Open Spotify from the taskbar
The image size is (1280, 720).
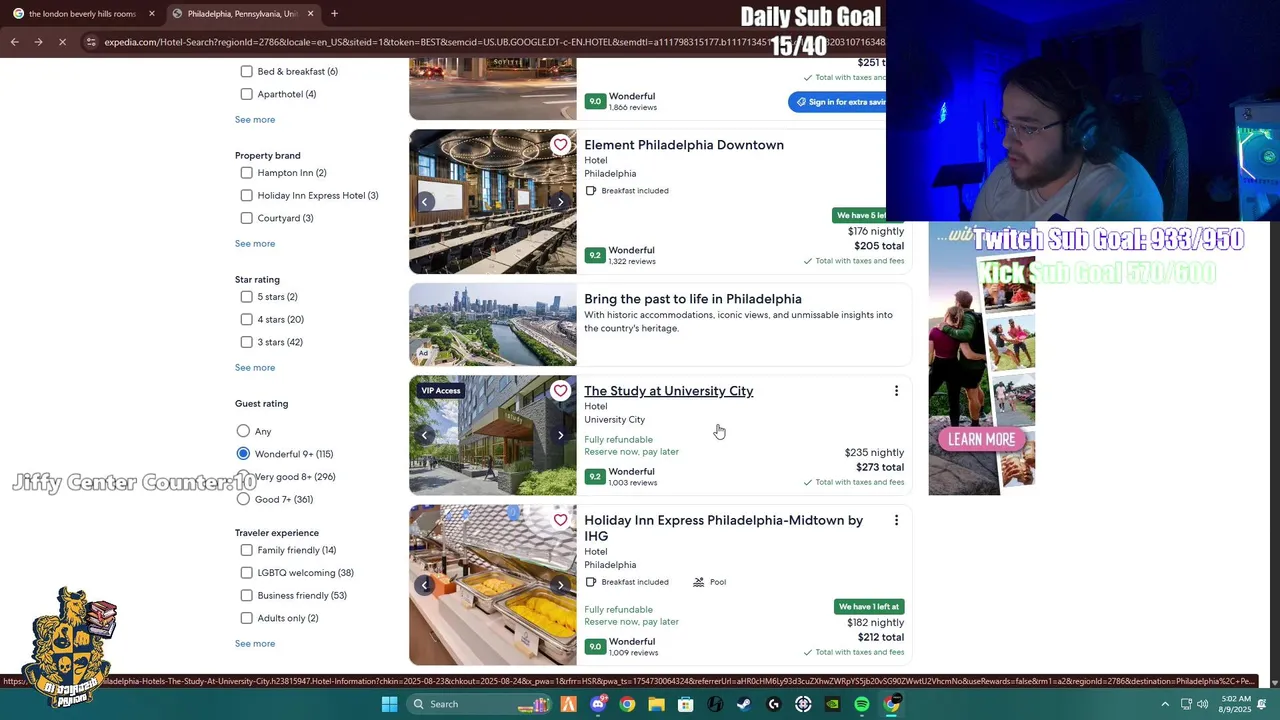(861, 704)
